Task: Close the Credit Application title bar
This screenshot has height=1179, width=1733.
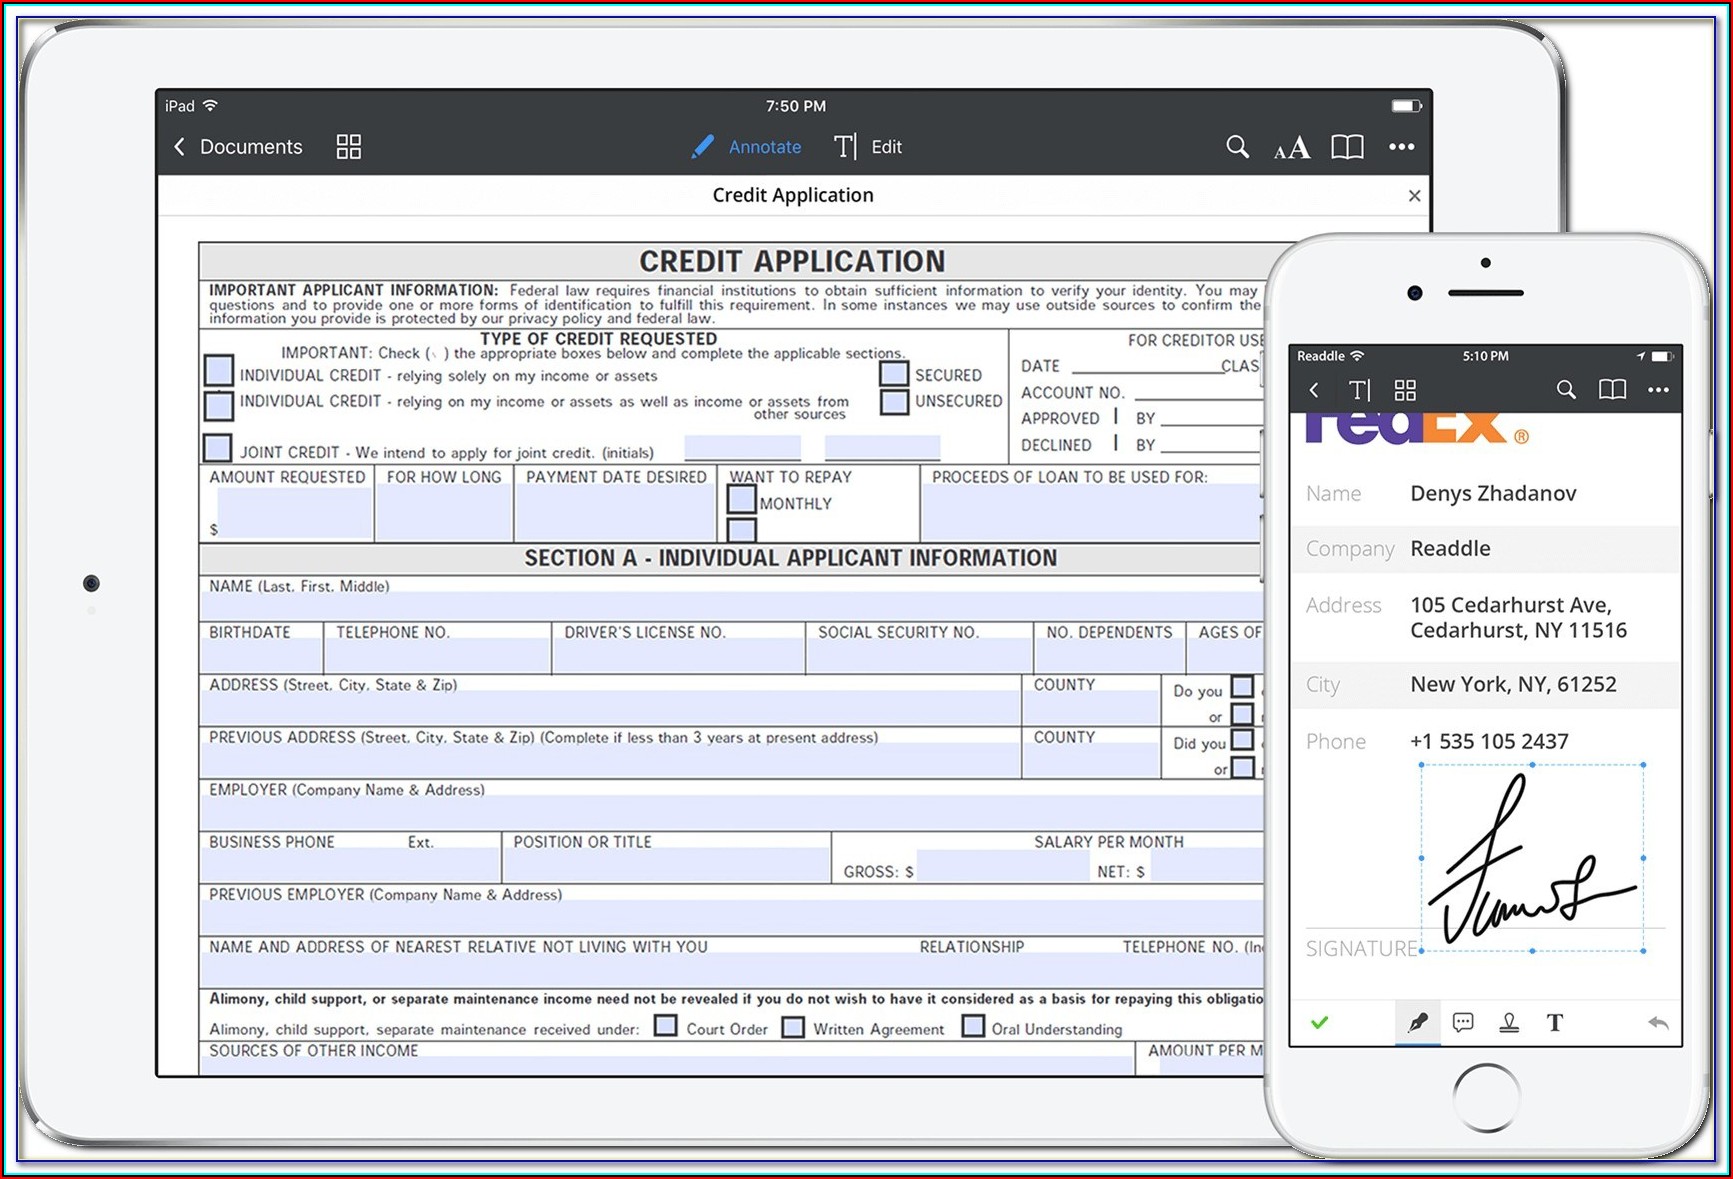Action: click(x=1414, y=196)
